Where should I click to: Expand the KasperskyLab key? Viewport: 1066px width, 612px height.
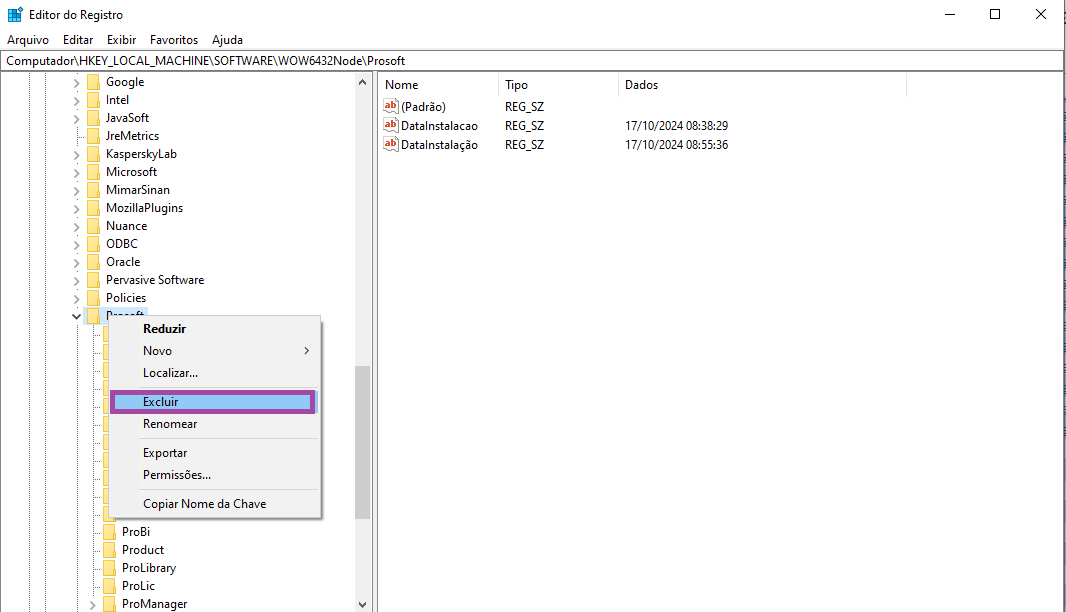[76, 155]
